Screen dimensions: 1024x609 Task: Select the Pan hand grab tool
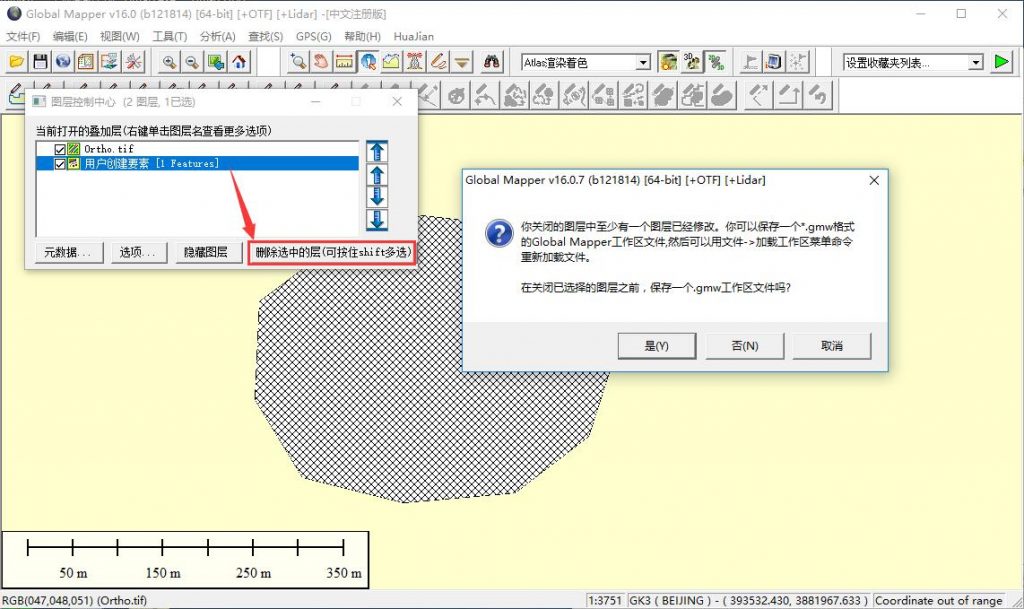(x=321, y=62)
